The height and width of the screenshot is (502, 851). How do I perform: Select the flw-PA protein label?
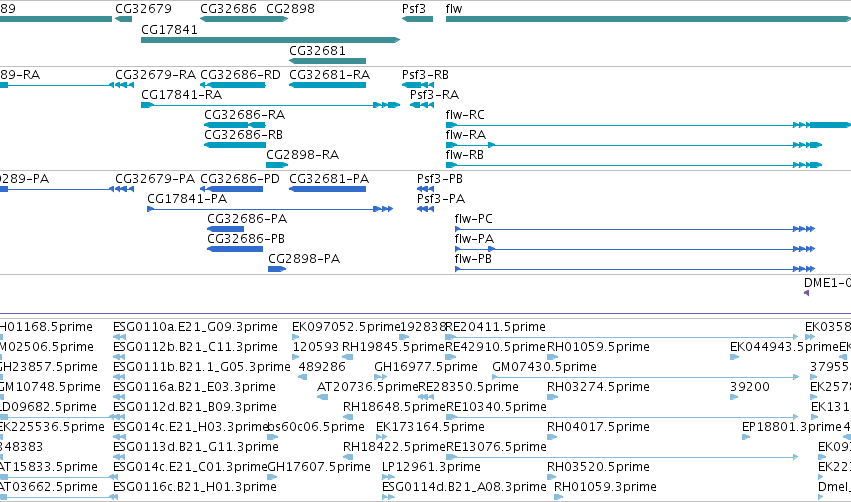click(x=474, y=239)
